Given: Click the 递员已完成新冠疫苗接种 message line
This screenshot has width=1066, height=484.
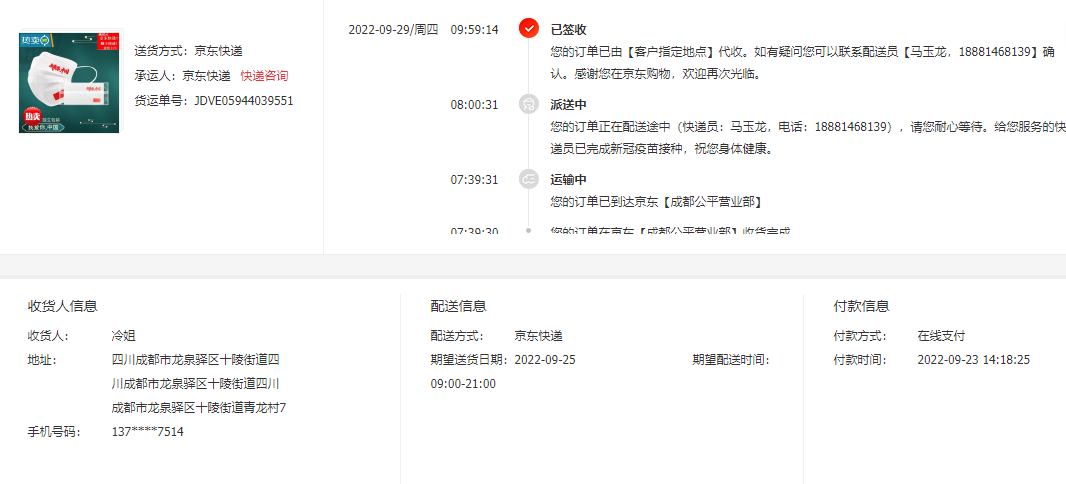Looking at the screenshot, I should [x=662, y=149].
